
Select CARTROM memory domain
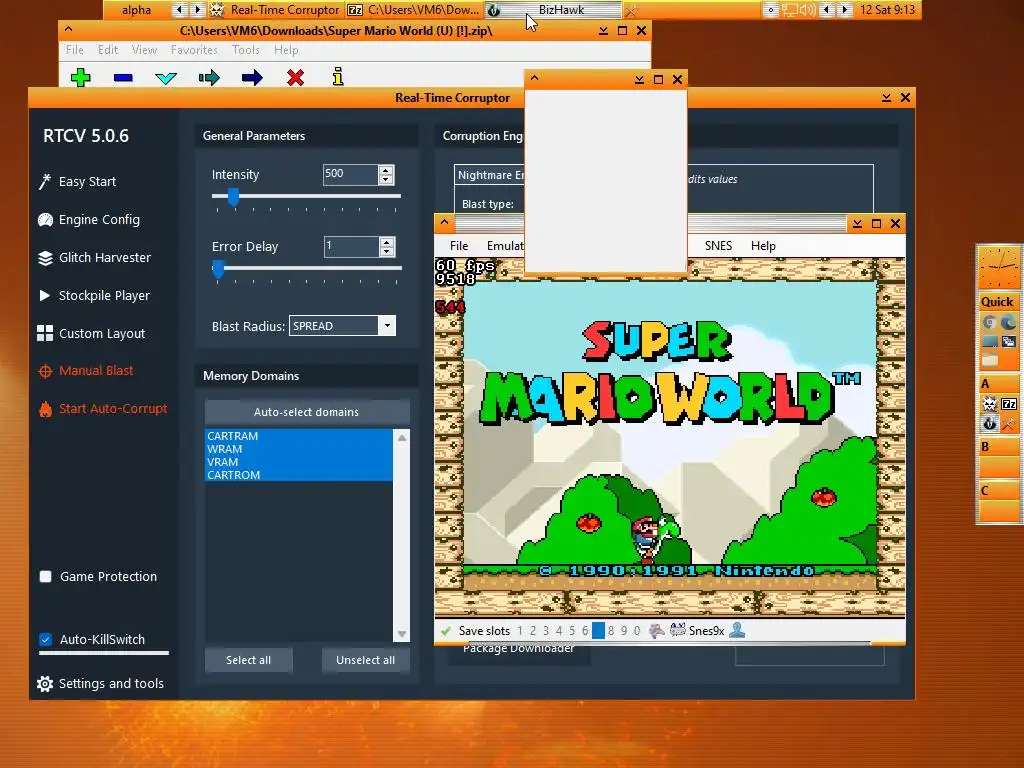click(x=298, y=475)
